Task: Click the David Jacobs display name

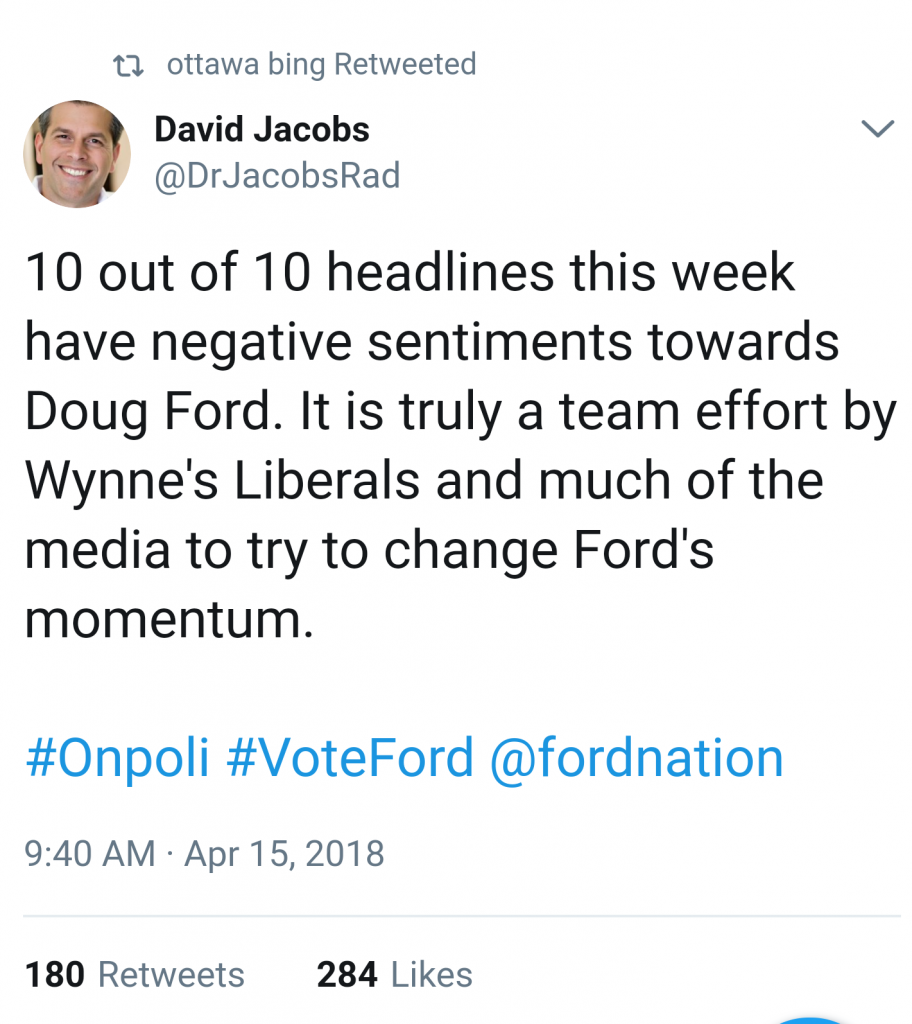Action: point(261,129)
